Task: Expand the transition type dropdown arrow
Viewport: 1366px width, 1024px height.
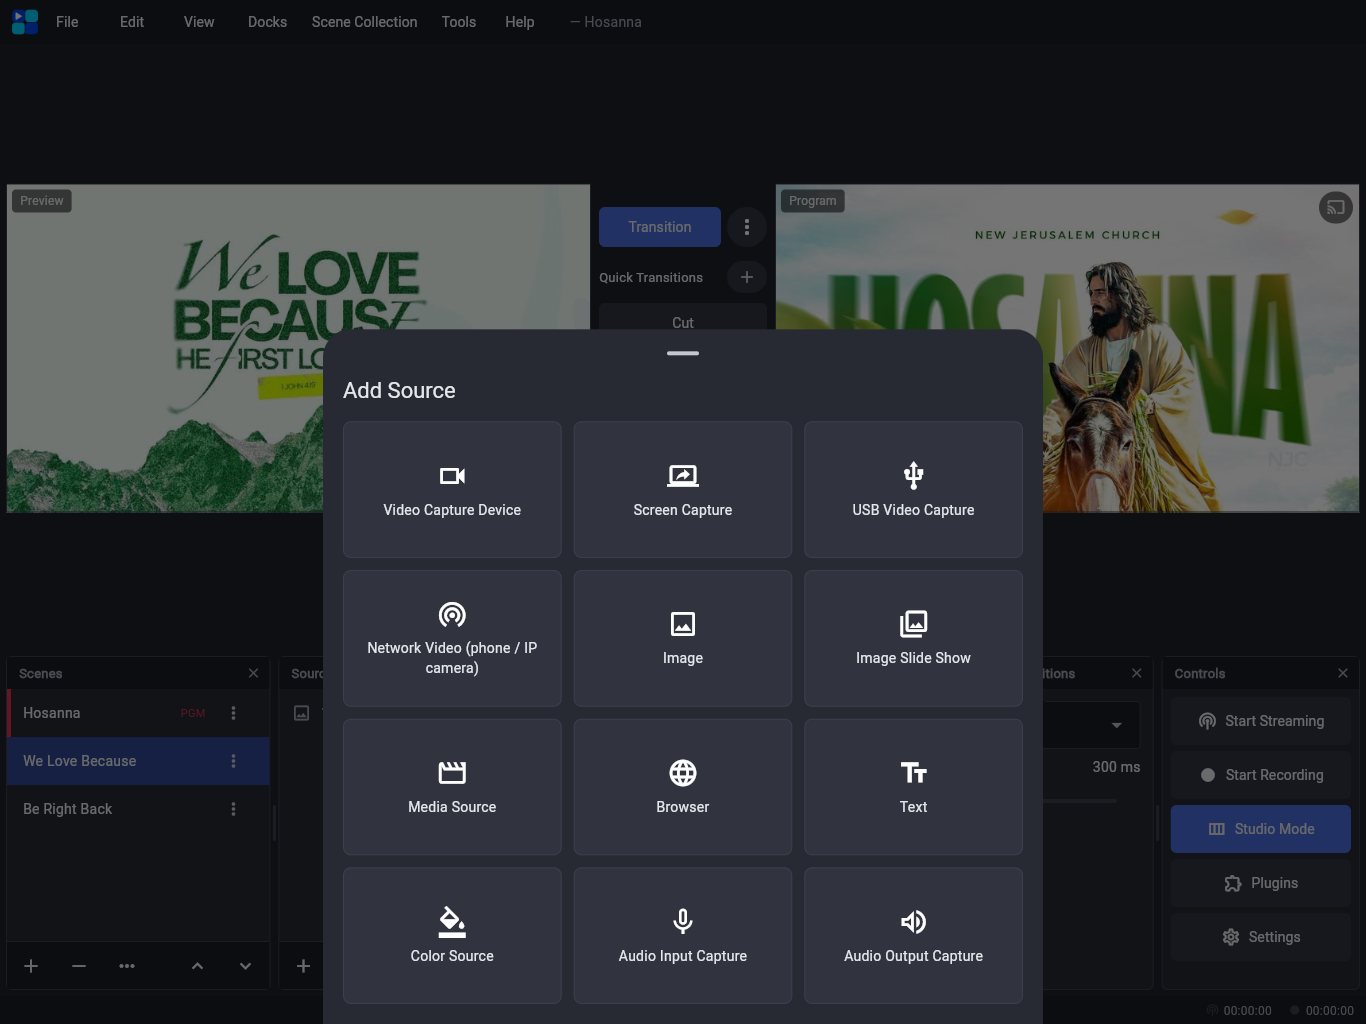Action: [1117, 725]
